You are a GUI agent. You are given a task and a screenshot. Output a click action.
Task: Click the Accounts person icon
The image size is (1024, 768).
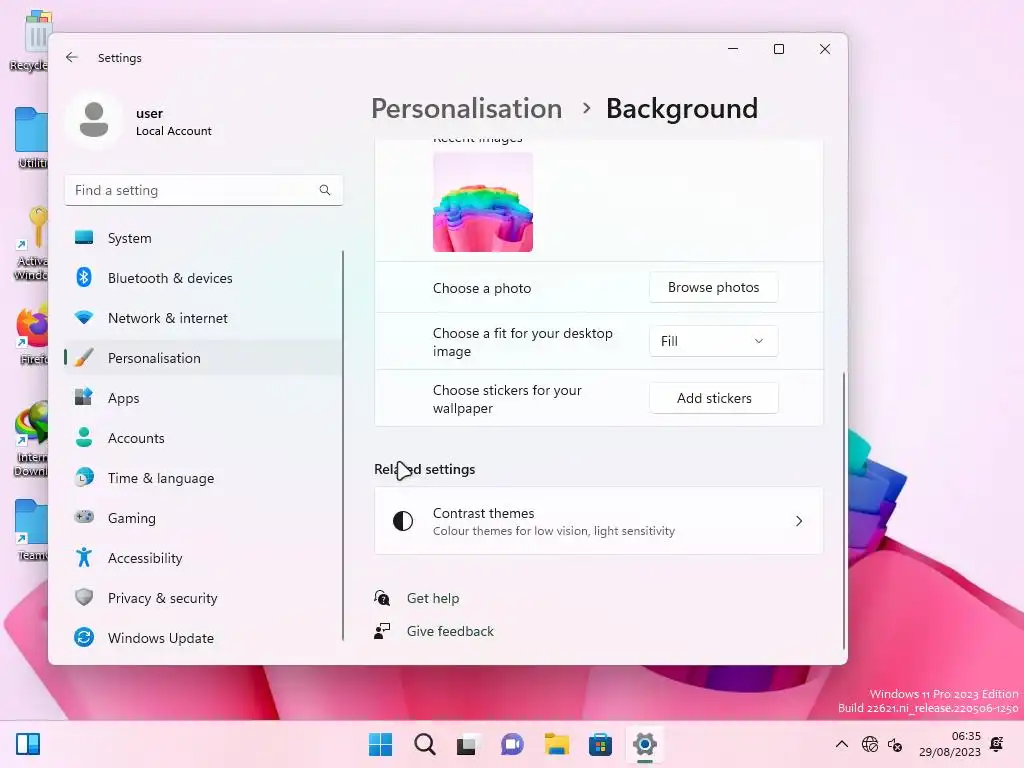84,438
